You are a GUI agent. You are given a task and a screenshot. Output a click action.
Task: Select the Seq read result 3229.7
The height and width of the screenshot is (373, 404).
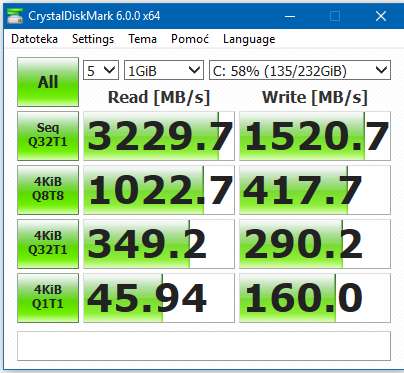pos(159,136)
